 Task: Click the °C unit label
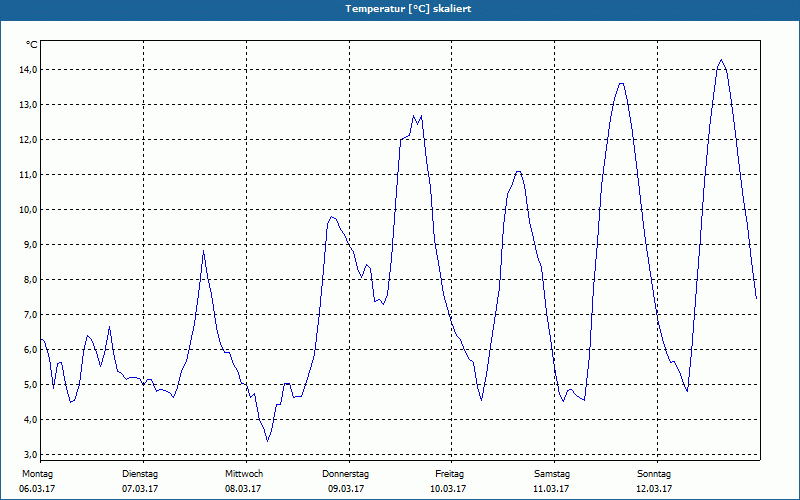(32, 45)
